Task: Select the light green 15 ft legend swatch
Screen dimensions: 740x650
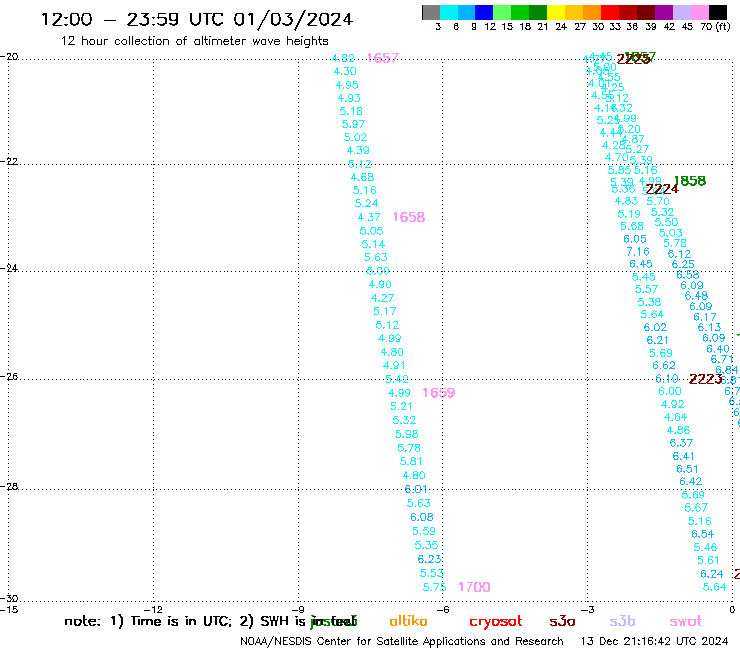Action: click(x=502, y=12)
